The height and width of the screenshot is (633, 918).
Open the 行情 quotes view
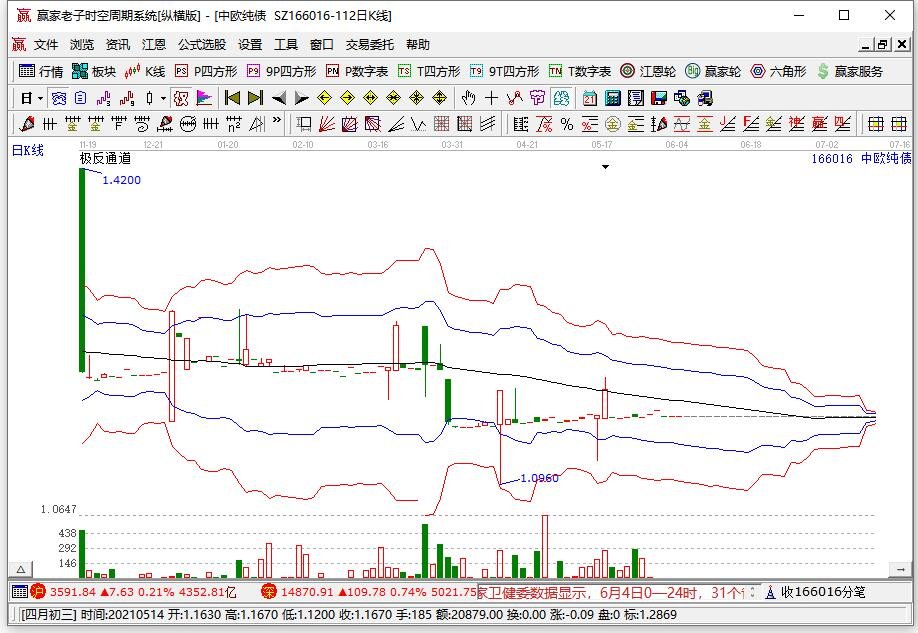(41, 71)
